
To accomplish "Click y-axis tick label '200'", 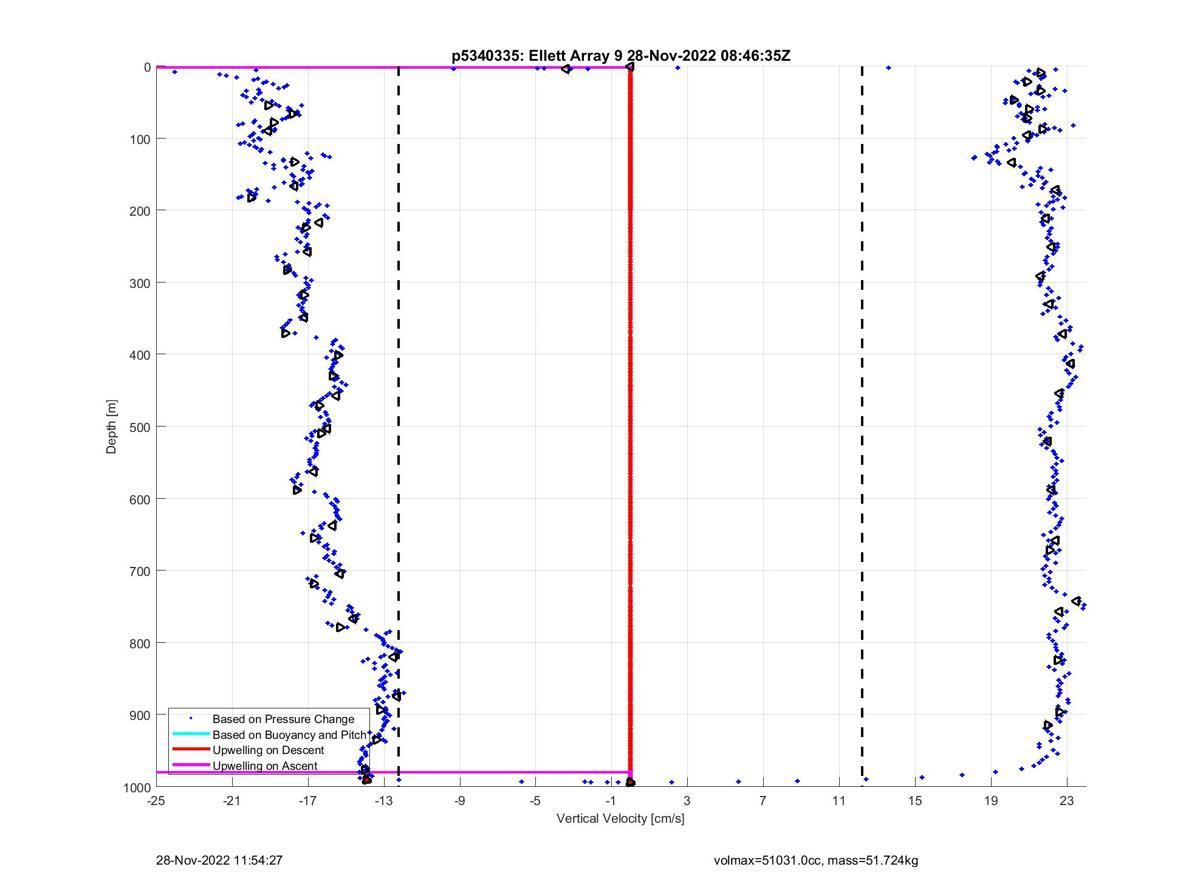I will [140, 211].
